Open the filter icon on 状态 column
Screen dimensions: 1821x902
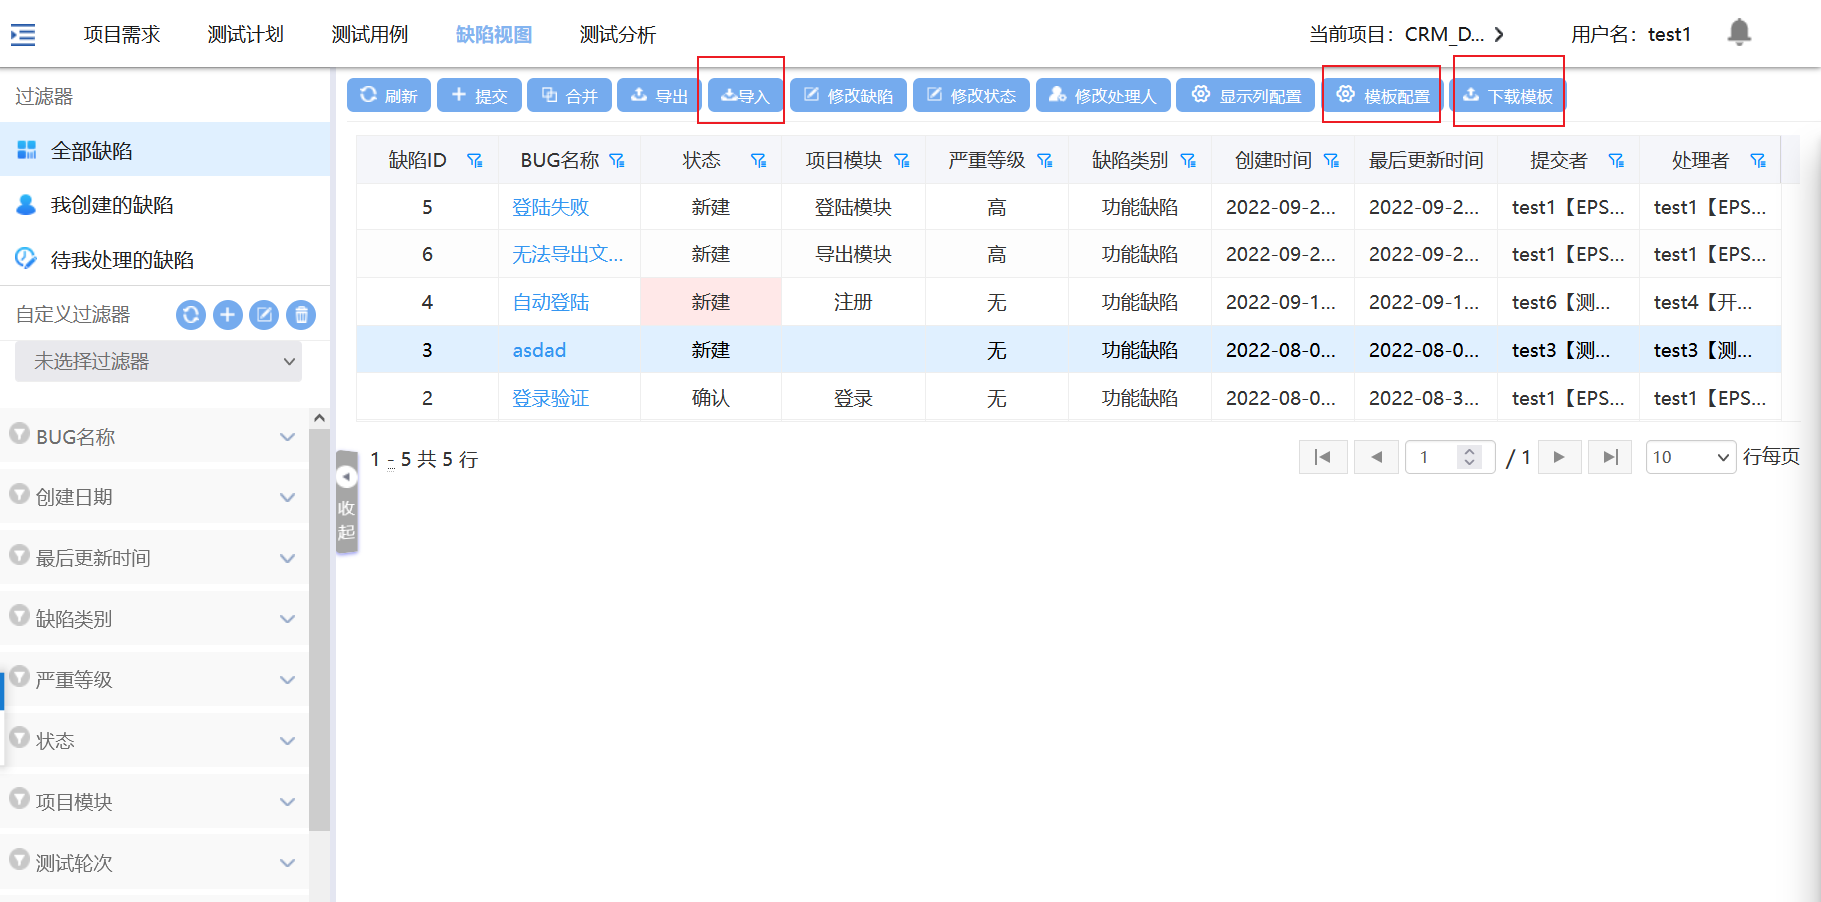[x=759, y=161]
